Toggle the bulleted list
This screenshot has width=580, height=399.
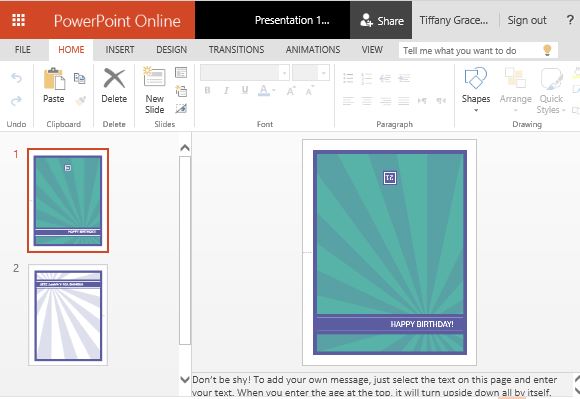(348, 78)
